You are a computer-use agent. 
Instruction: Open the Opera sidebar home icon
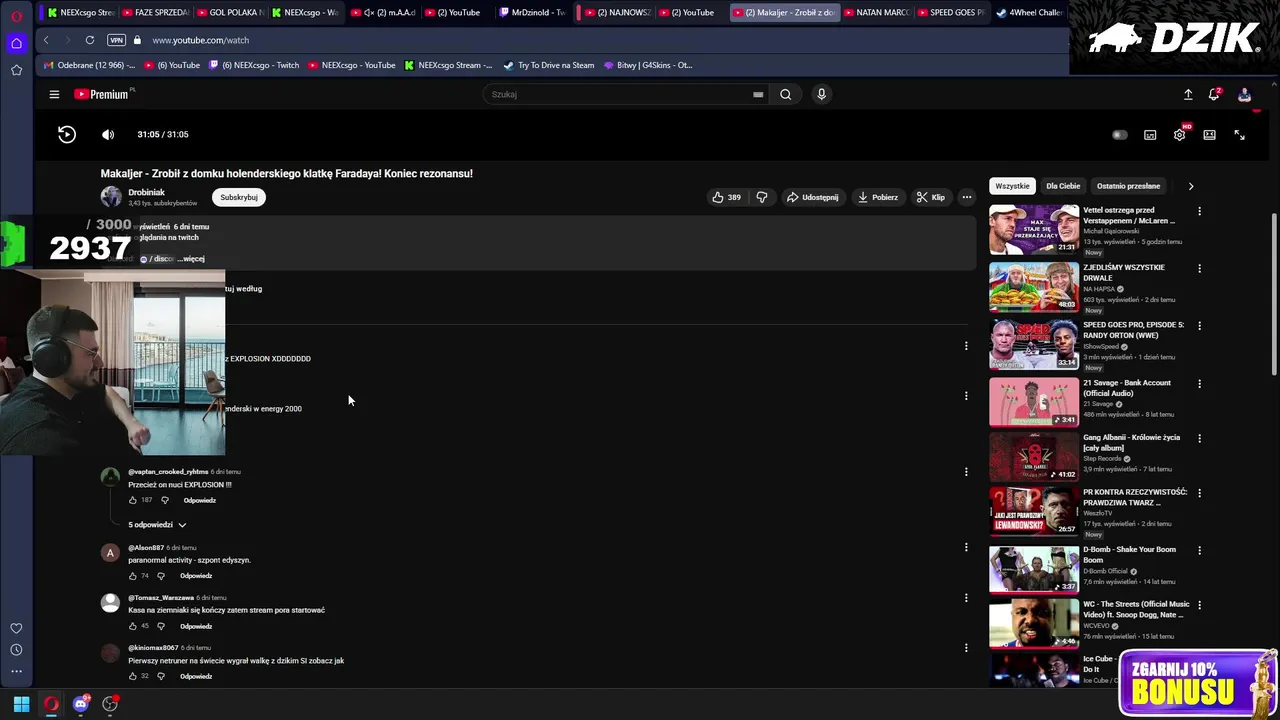[x=16, y=43]
